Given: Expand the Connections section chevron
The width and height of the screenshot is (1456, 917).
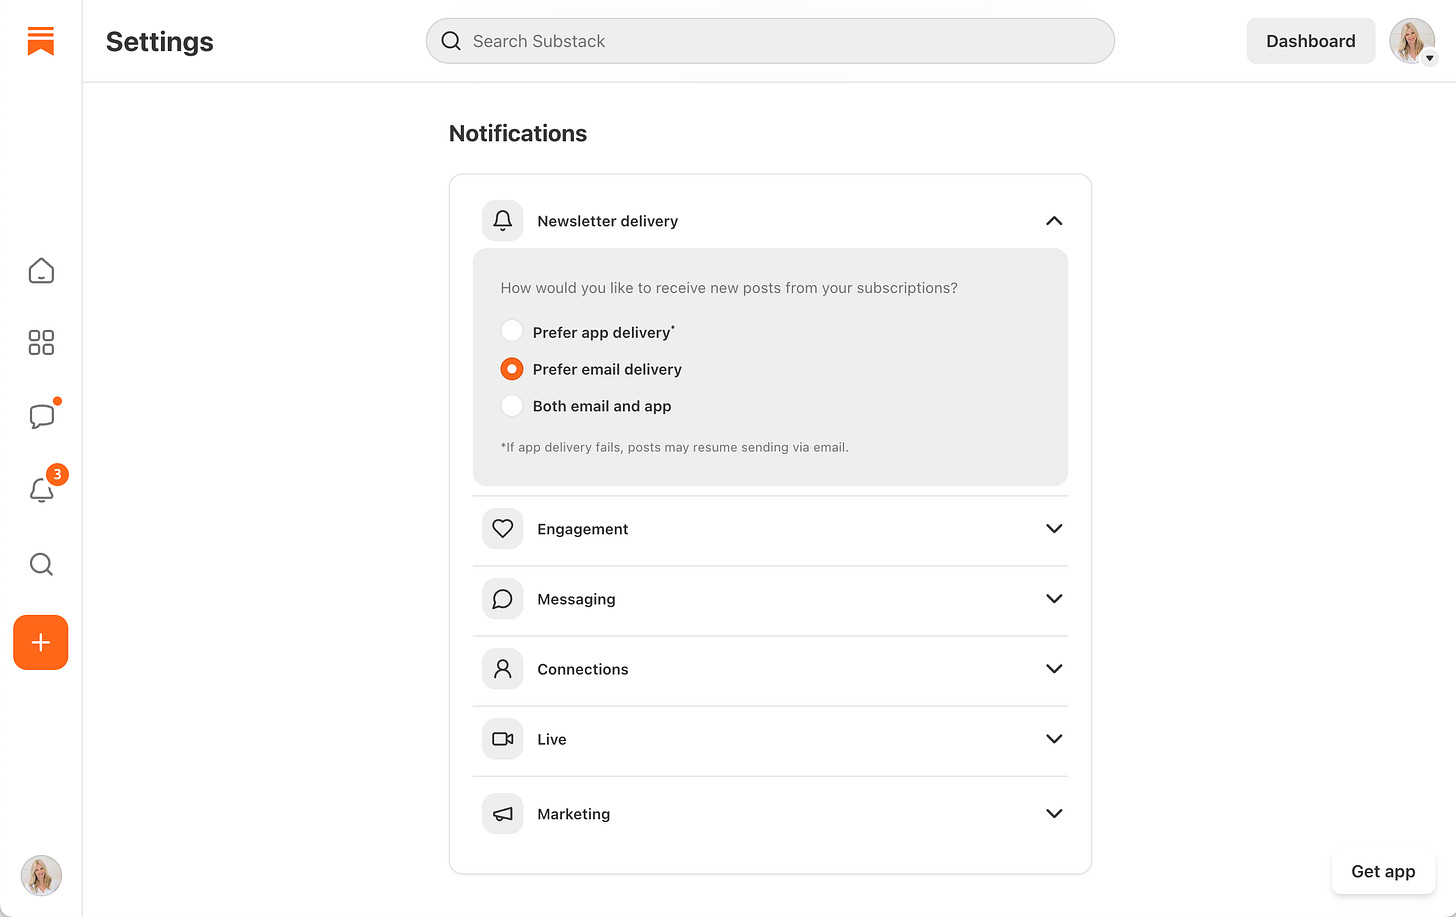Looking at the screenshot, I should tap(1054, 669).
